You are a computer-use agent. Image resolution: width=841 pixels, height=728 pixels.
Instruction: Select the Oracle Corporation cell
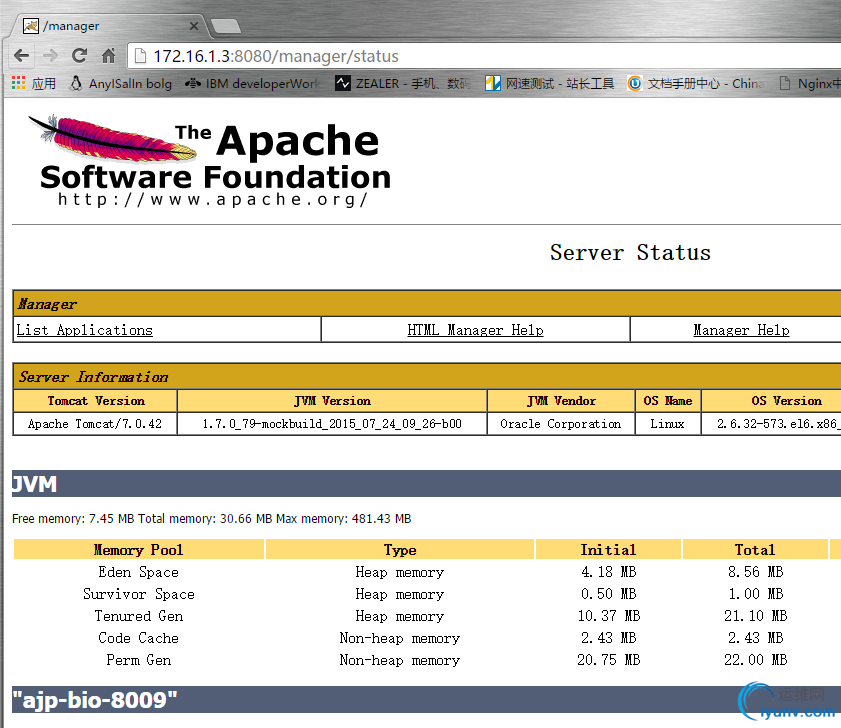point(561,424)
